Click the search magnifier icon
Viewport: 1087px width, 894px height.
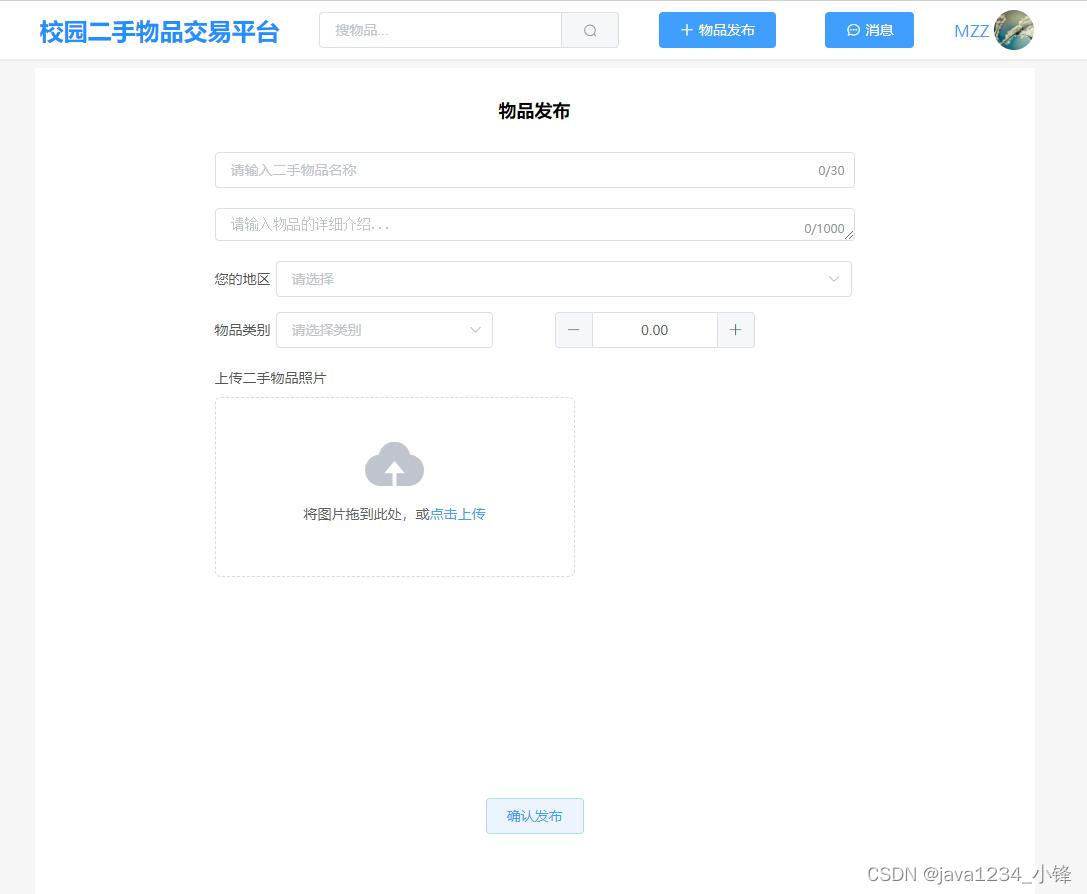pyautogui.click(x=590, y=30)
